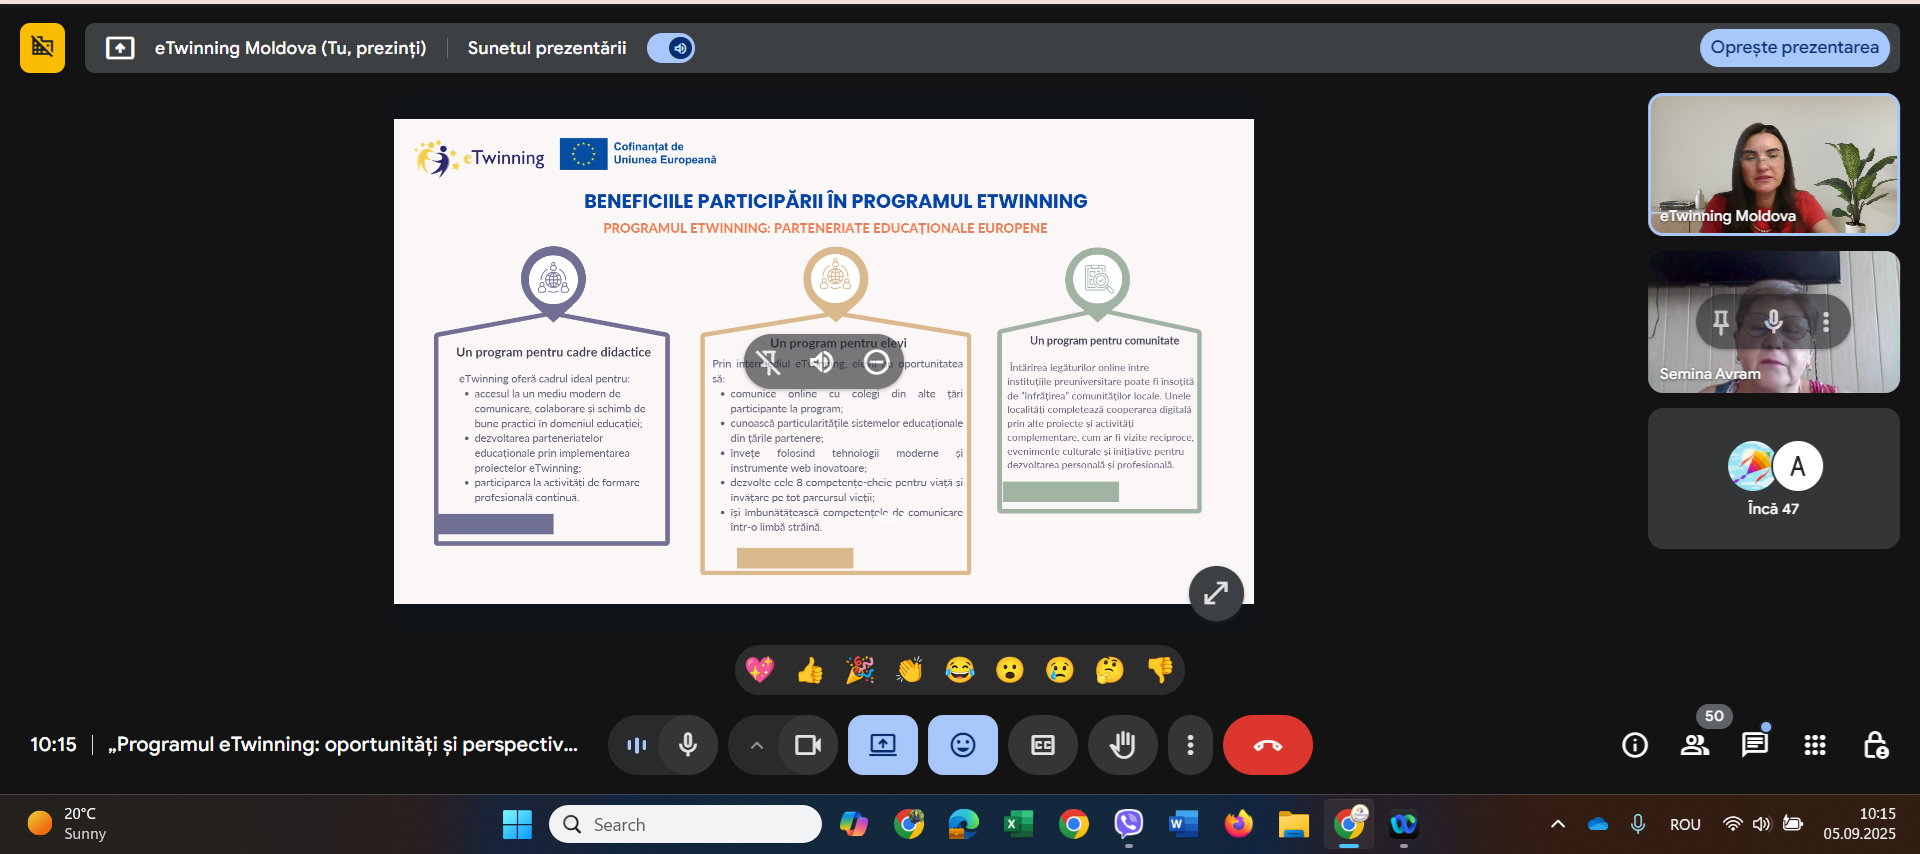
Task: Leave the call with the red hang-up button
Action: click(1268, 745)
